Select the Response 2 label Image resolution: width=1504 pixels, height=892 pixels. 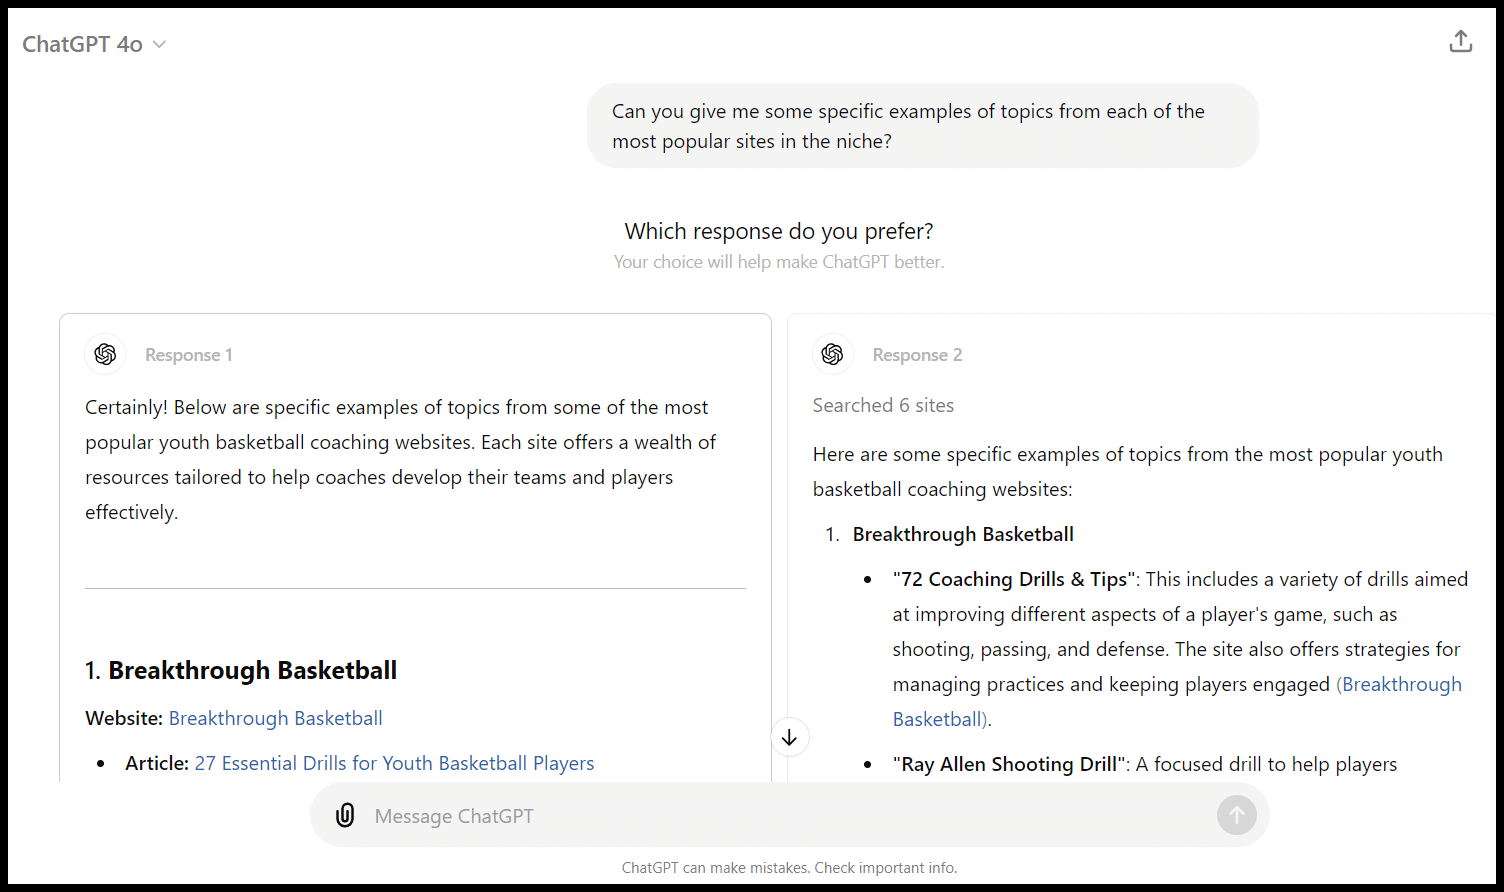coord(917,355)
